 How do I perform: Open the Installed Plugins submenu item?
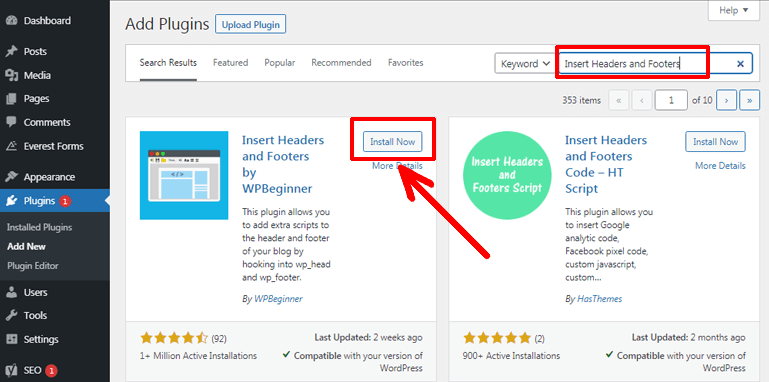40,228
